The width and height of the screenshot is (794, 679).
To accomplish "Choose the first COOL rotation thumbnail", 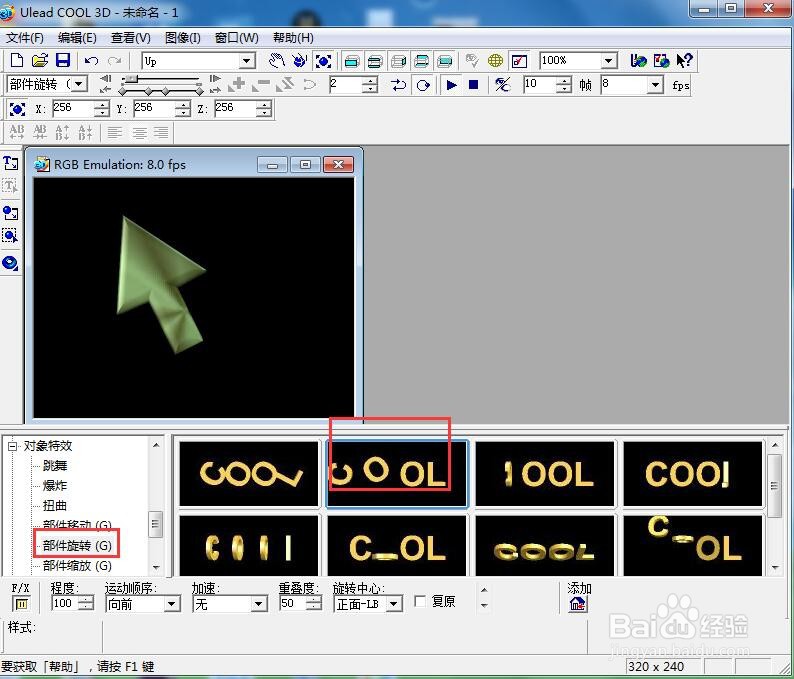I will 249,474.
